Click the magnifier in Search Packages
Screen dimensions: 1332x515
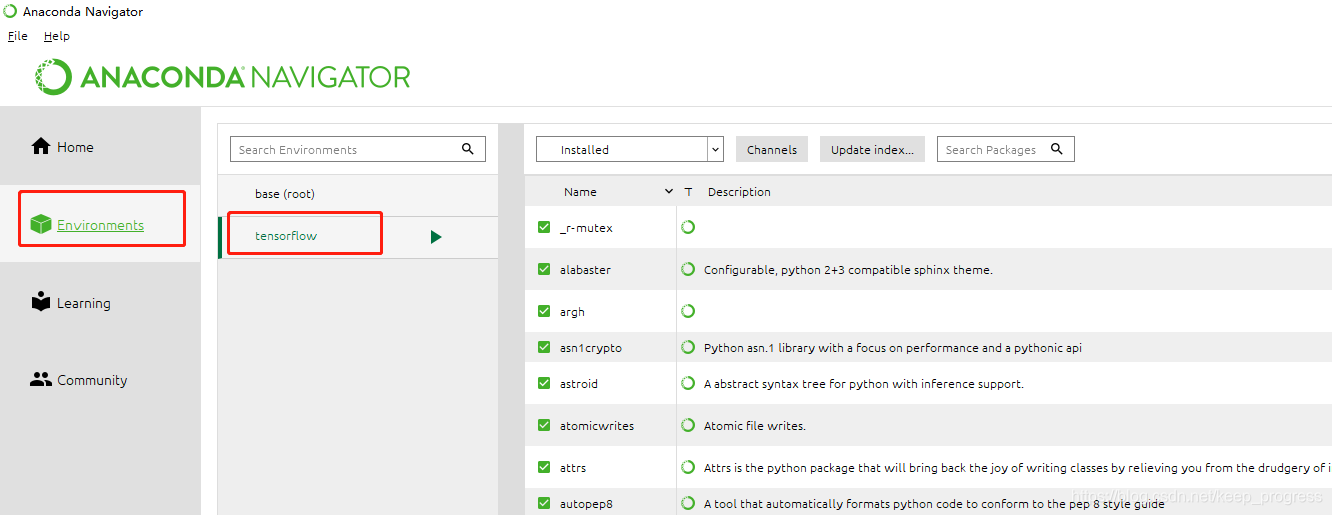1057,149
